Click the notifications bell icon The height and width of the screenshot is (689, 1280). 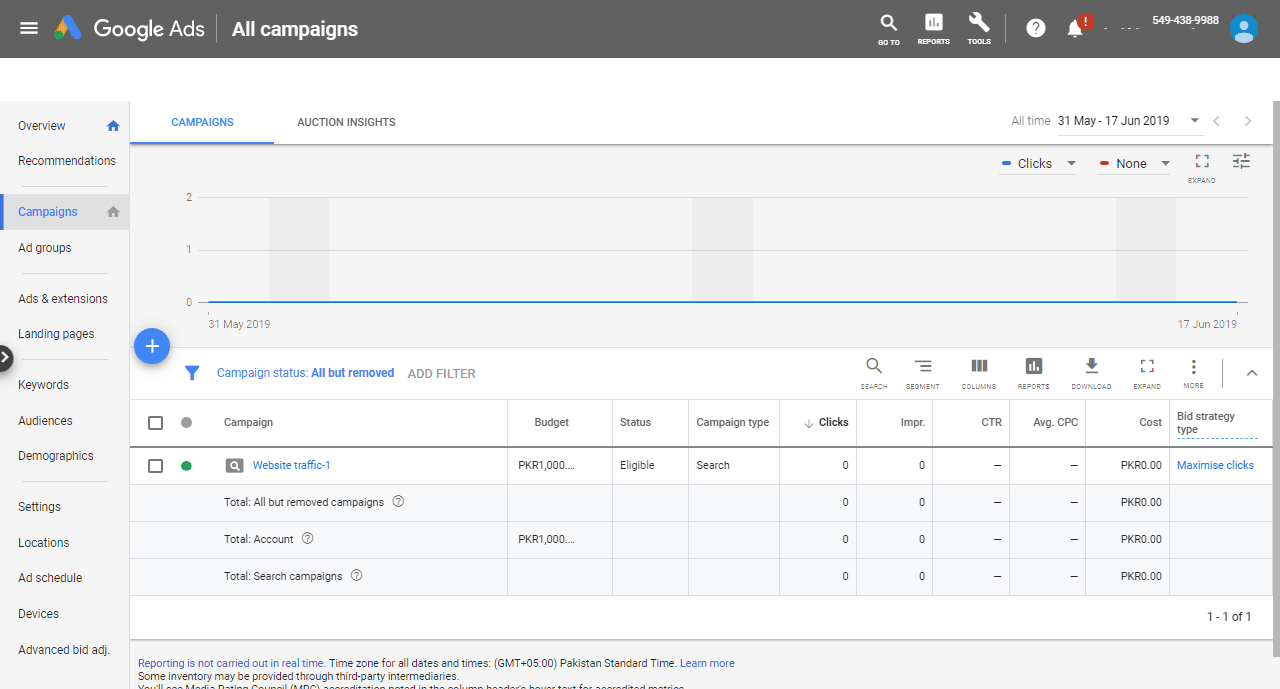(x=1076, y=28)
